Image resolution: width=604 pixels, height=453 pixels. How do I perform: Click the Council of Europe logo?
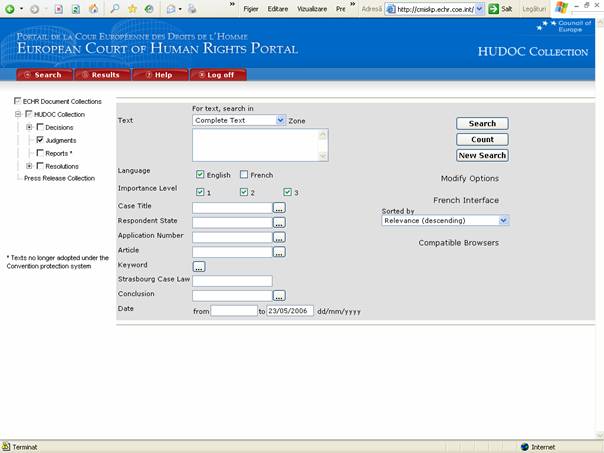564,26
